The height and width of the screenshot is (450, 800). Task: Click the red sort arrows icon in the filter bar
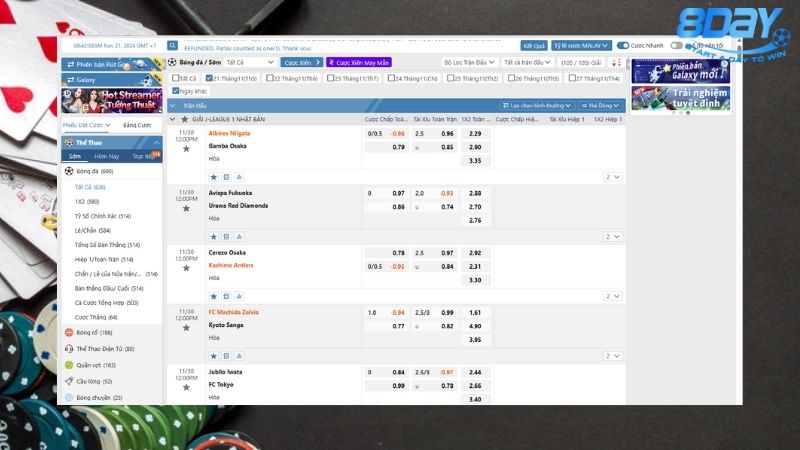click(616, 63)
